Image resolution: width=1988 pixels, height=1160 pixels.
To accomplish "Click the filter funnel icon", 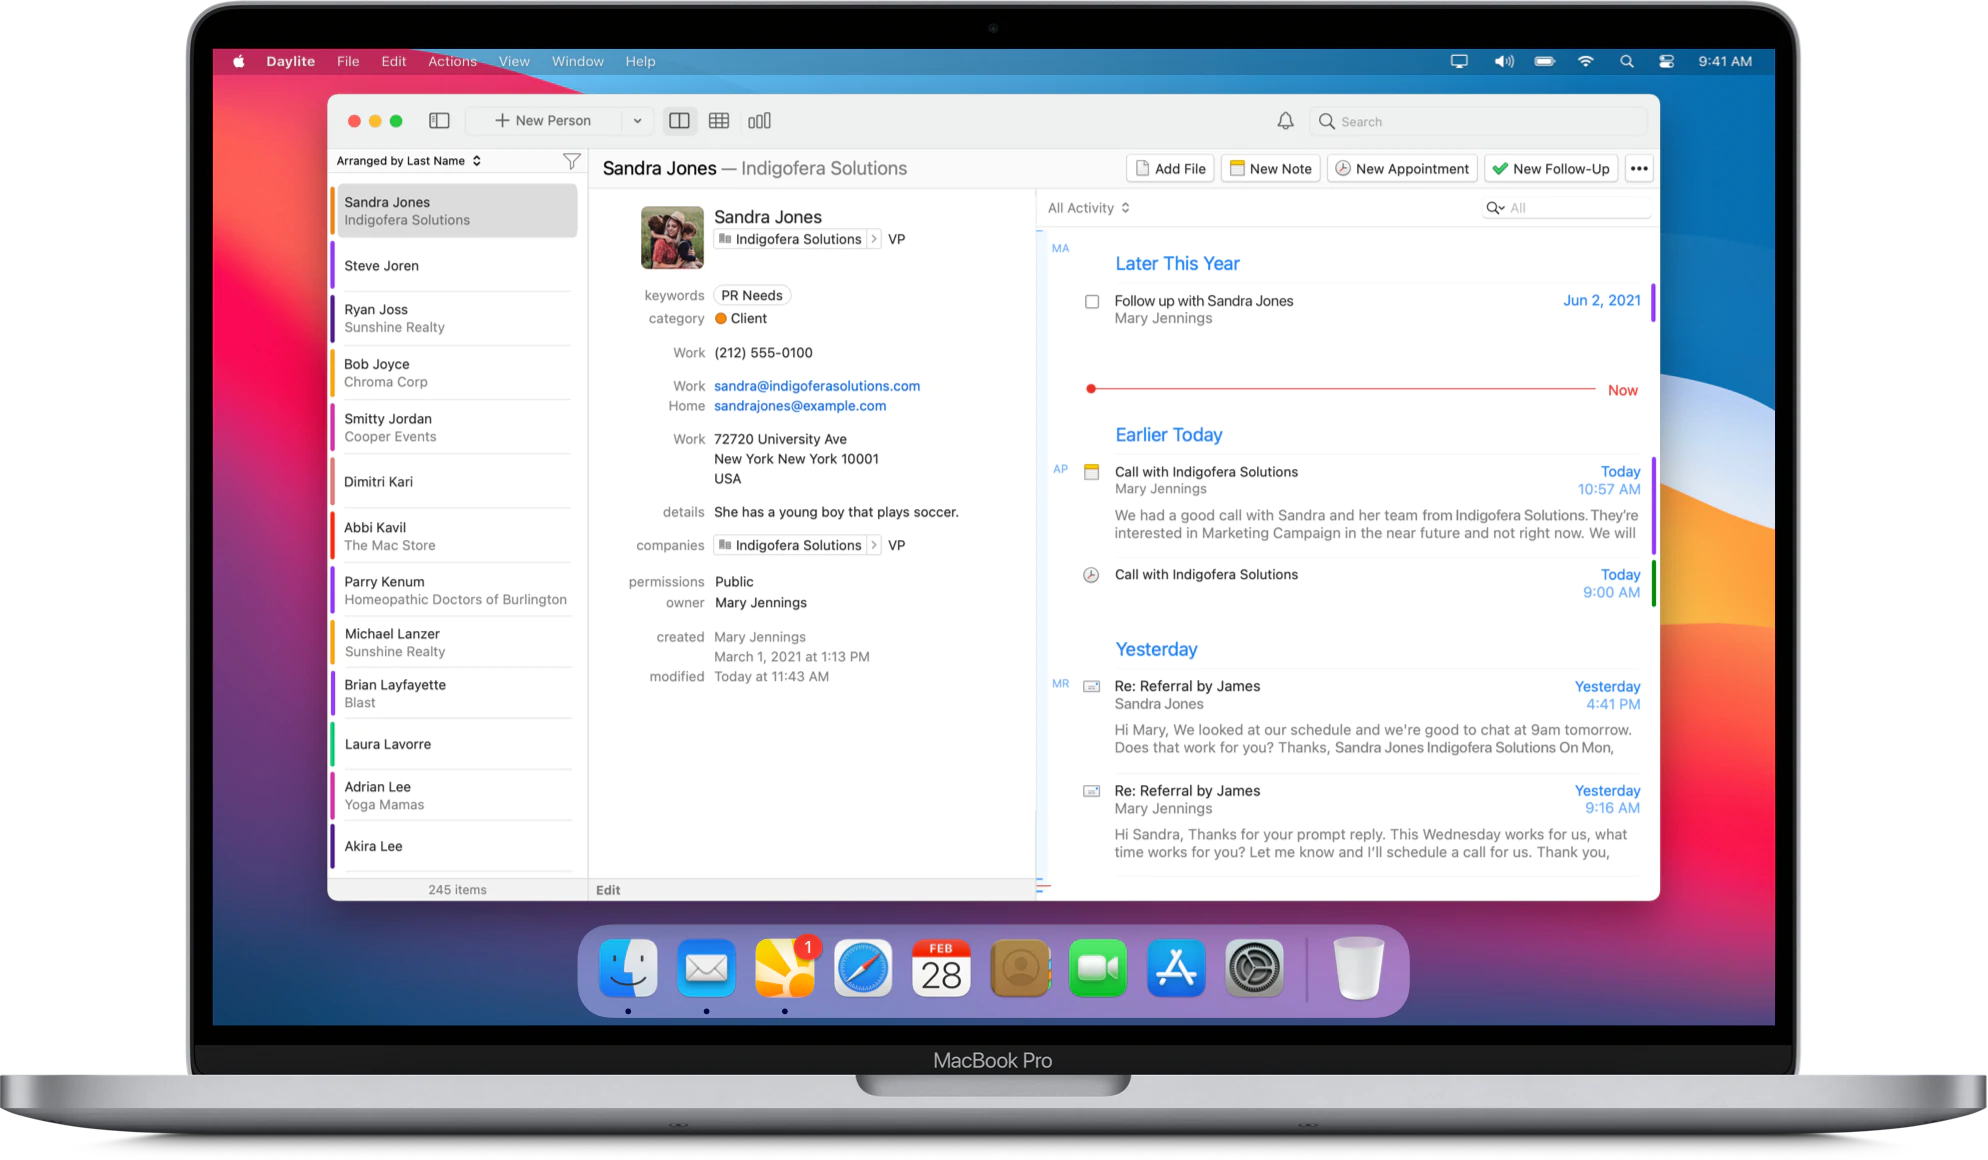I will (x=571, y=161).
